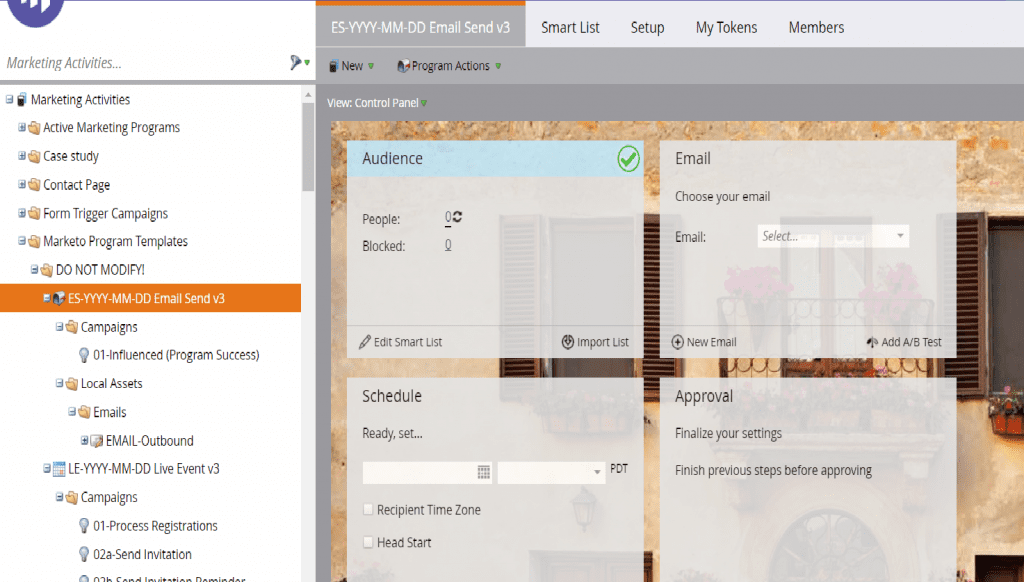The image size is (1024, 582).
Task: Click the EMAIL-Outbound email icon
Action: [97, 441]
